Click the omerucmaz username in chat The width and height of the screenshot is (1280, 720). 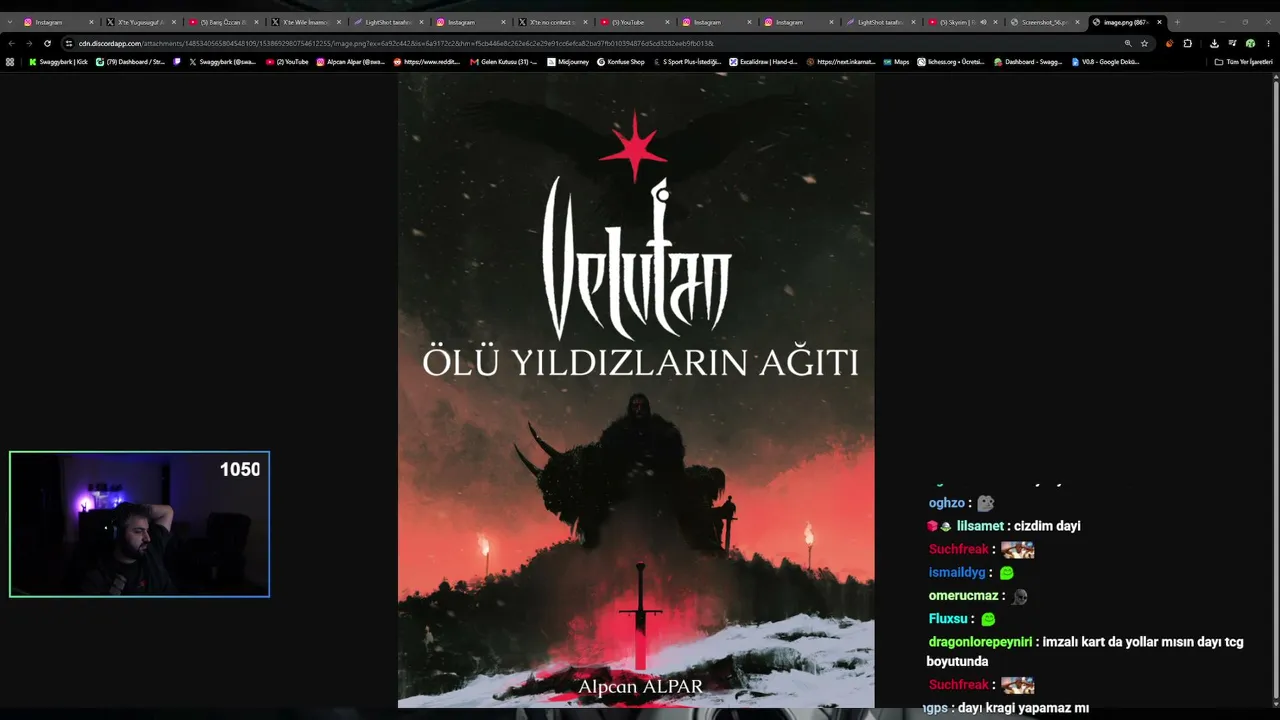pyautogui.click(x=964, y=596)
